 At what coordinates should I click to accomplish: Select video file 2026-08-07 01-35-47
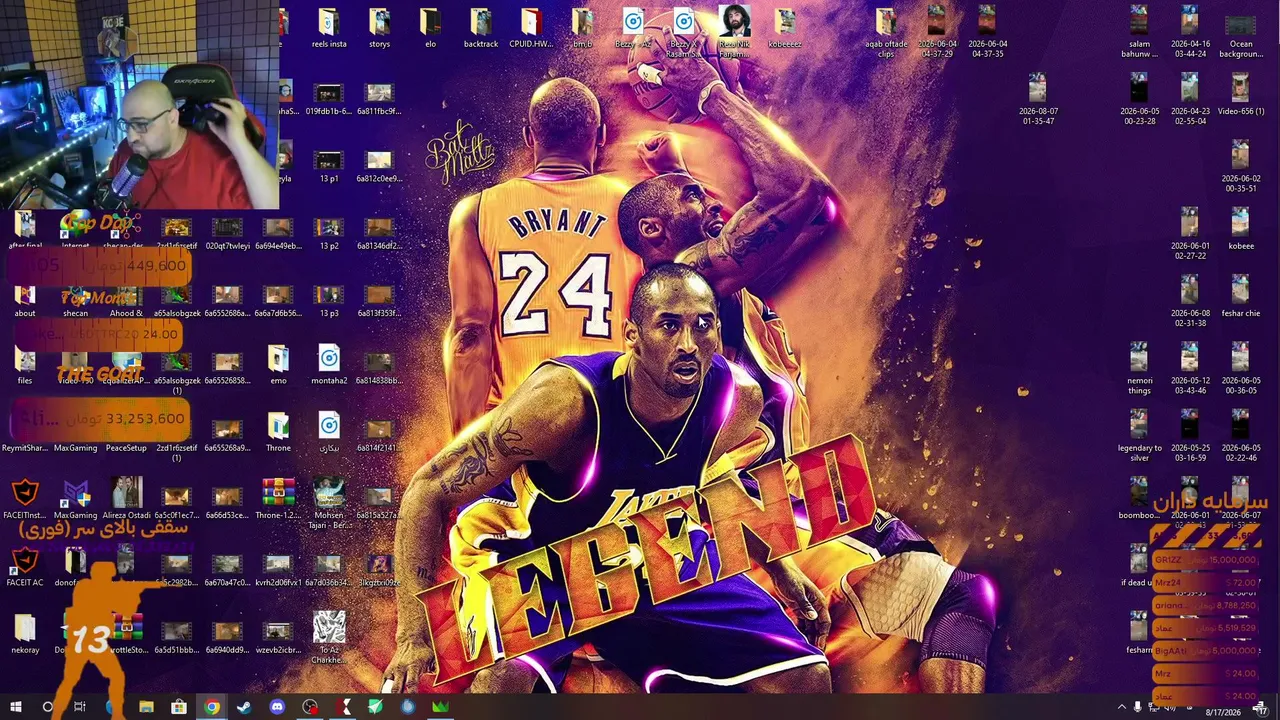pos(1038,100)
